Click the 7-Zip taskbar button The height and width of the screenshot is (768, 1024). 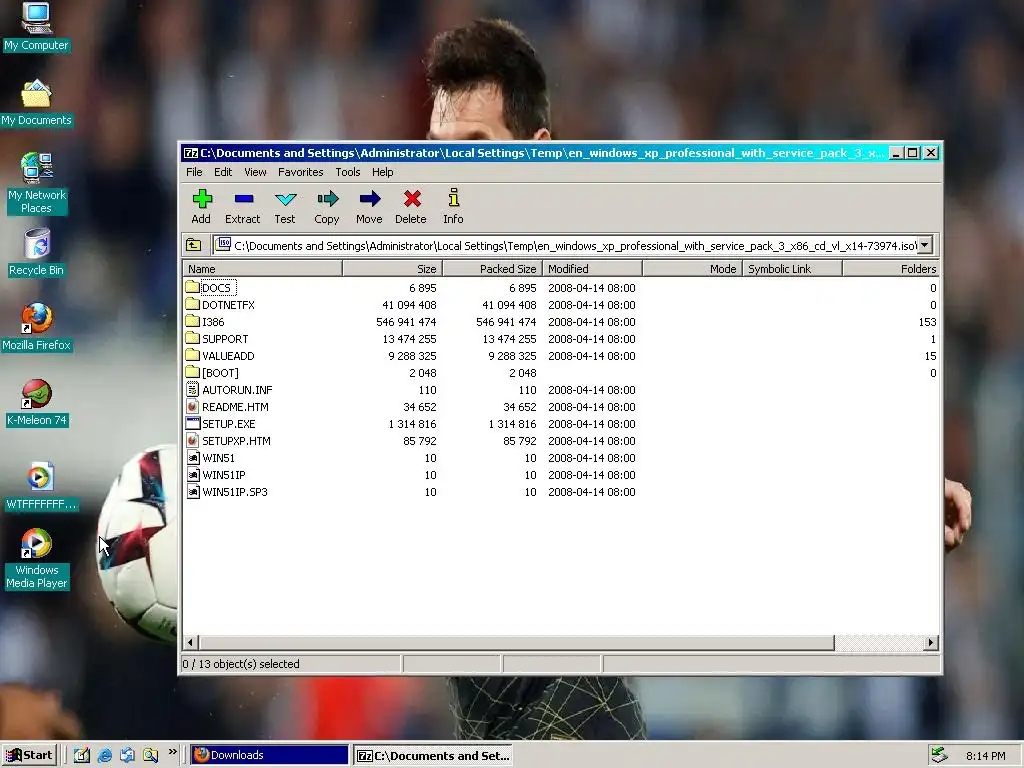(x=434, y=755)
